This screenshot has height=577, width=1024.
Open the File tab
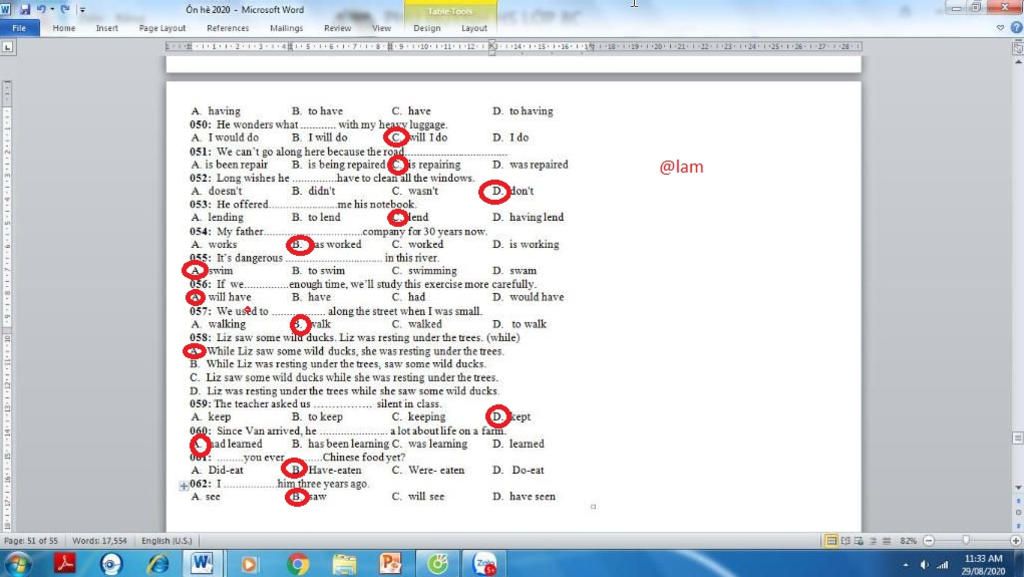(x=20, y=28)
